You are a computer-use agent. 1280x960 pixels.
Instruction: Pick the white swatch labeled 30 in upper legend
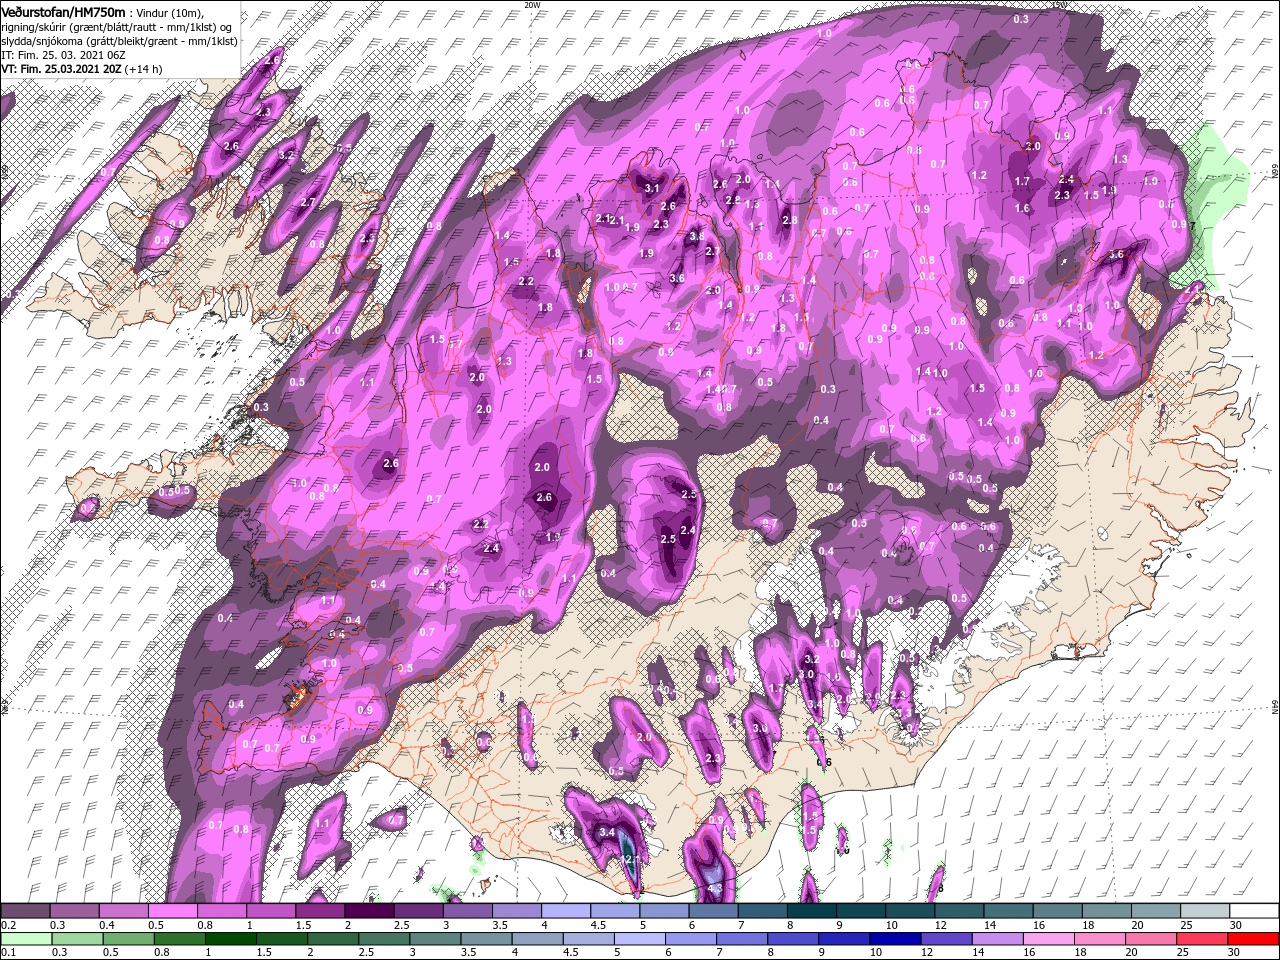[1255, 911]
